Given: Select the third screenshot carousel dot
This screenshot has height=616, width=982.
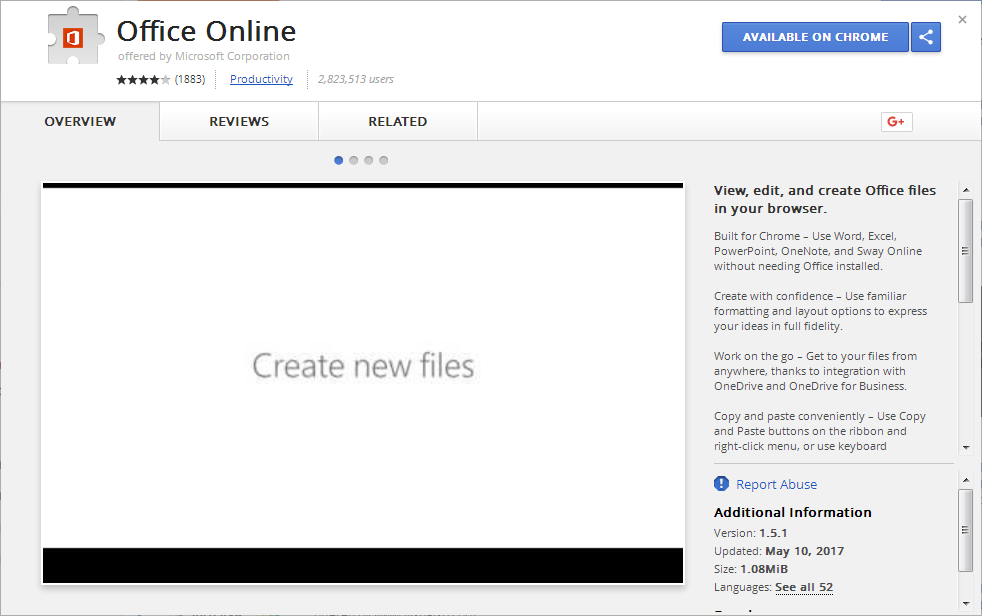Looking at the screenshot, I should click(369, 160).
